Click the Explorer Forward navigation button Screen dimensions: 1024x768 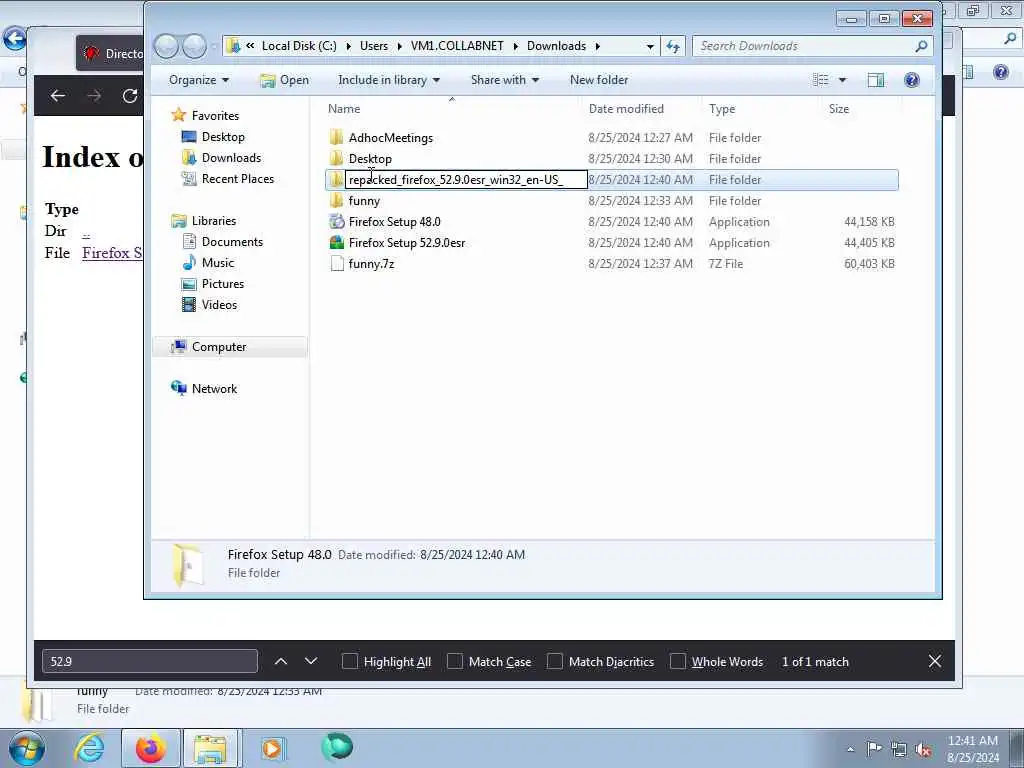click(x=194, y=46)
